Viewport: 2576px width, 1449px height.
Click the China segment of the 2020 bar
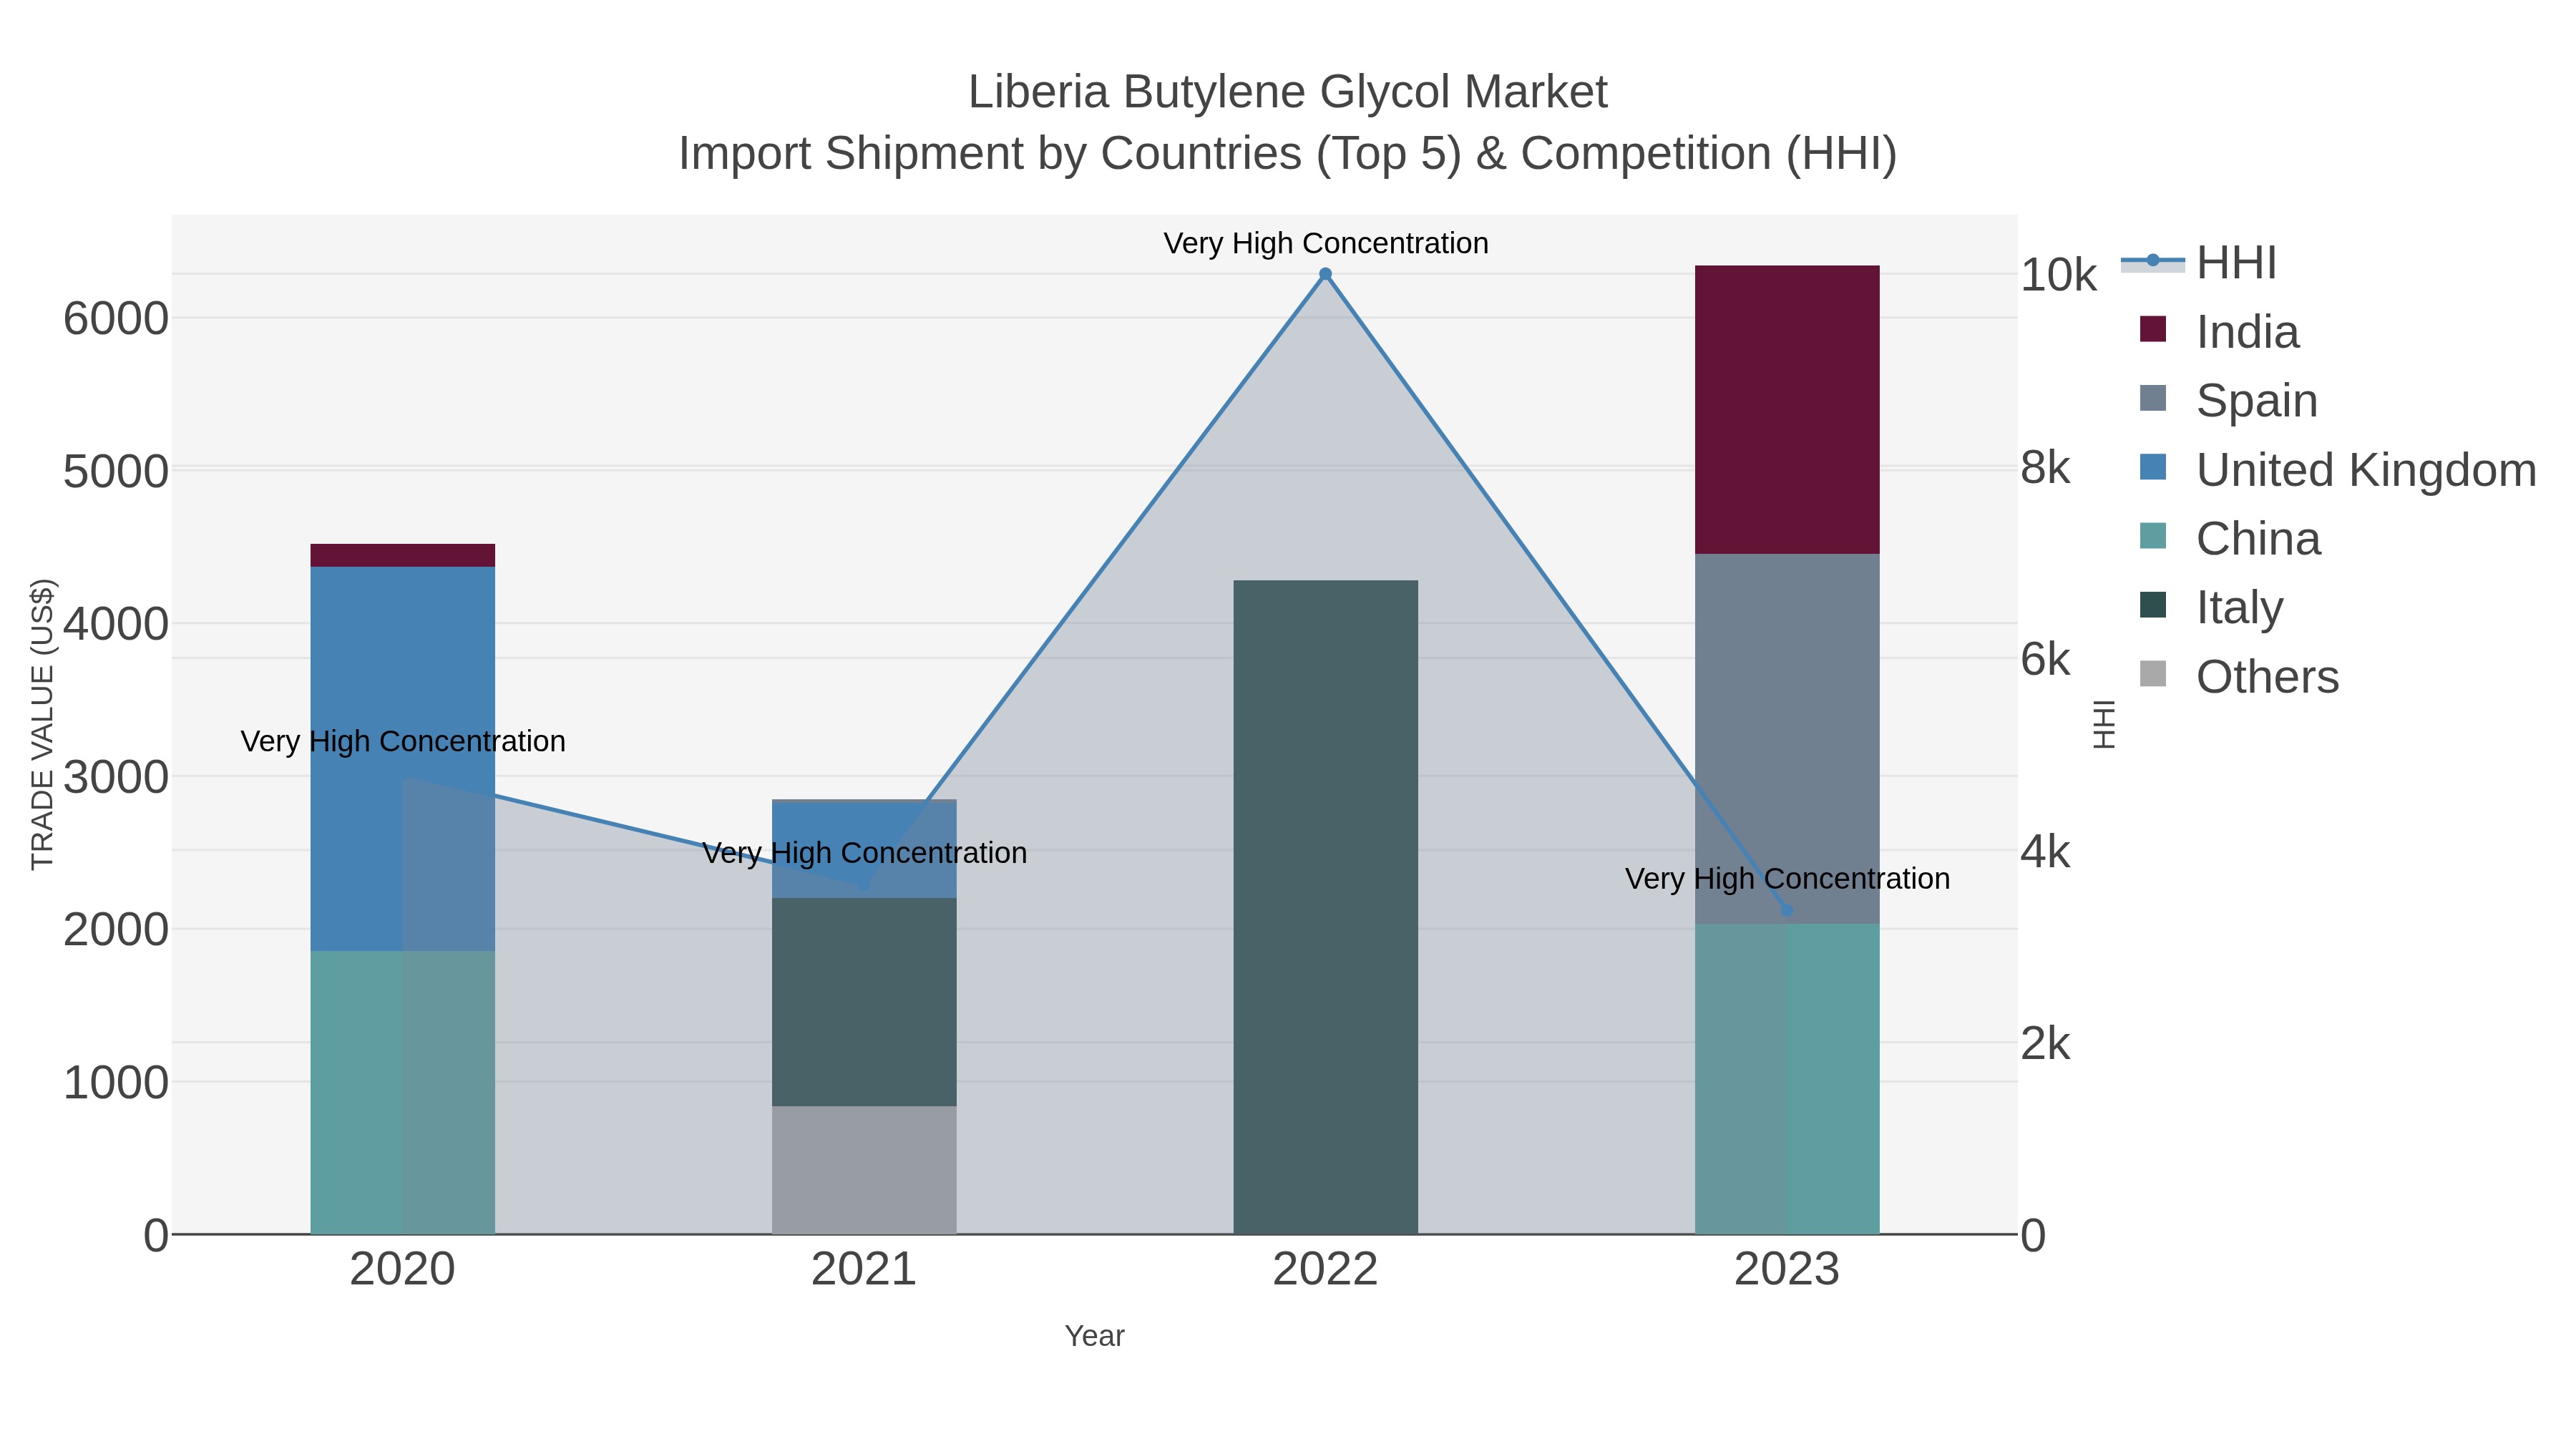pyautogui.click(x=403, y=1092)
